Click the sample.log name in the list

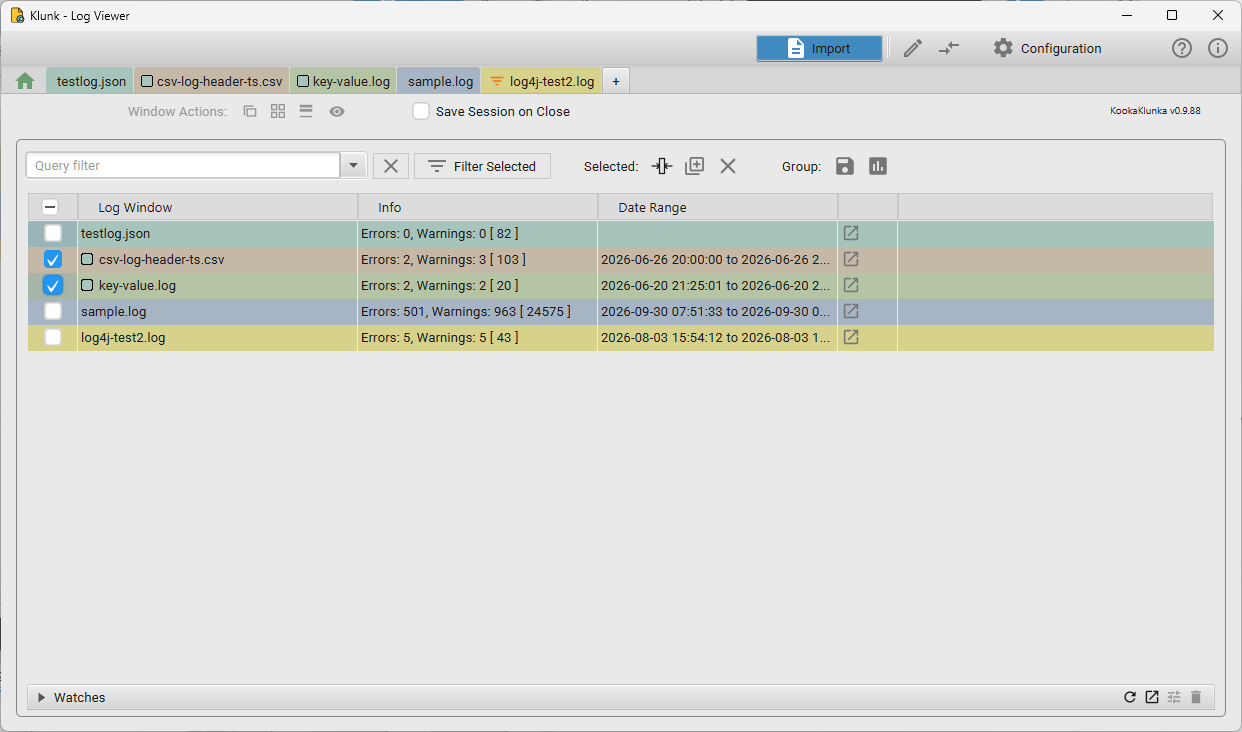113,311
